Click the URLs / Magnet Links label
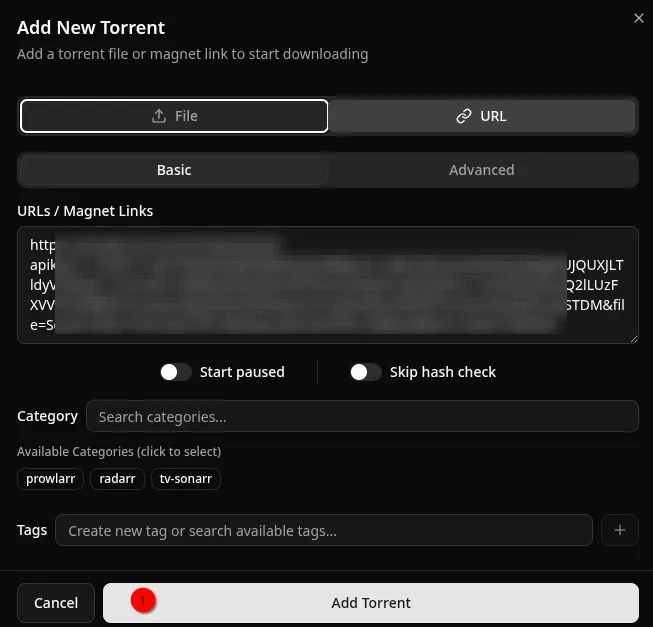 [x=85, y=211]
